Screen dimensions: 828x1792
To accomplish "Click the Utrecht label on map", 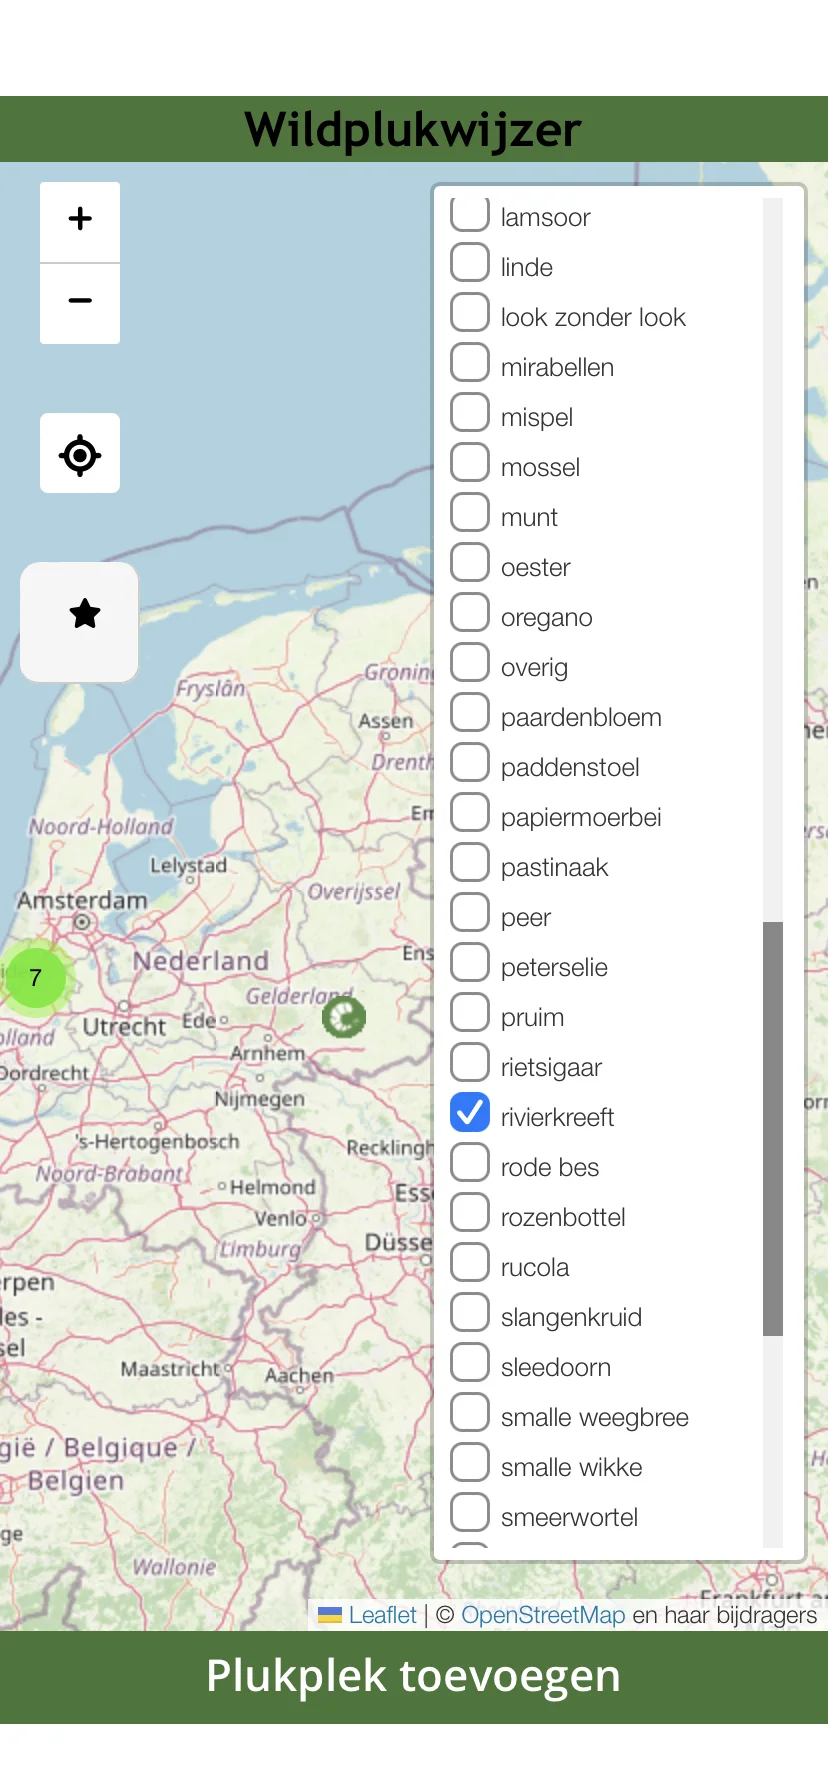I will pos(124,1027).
